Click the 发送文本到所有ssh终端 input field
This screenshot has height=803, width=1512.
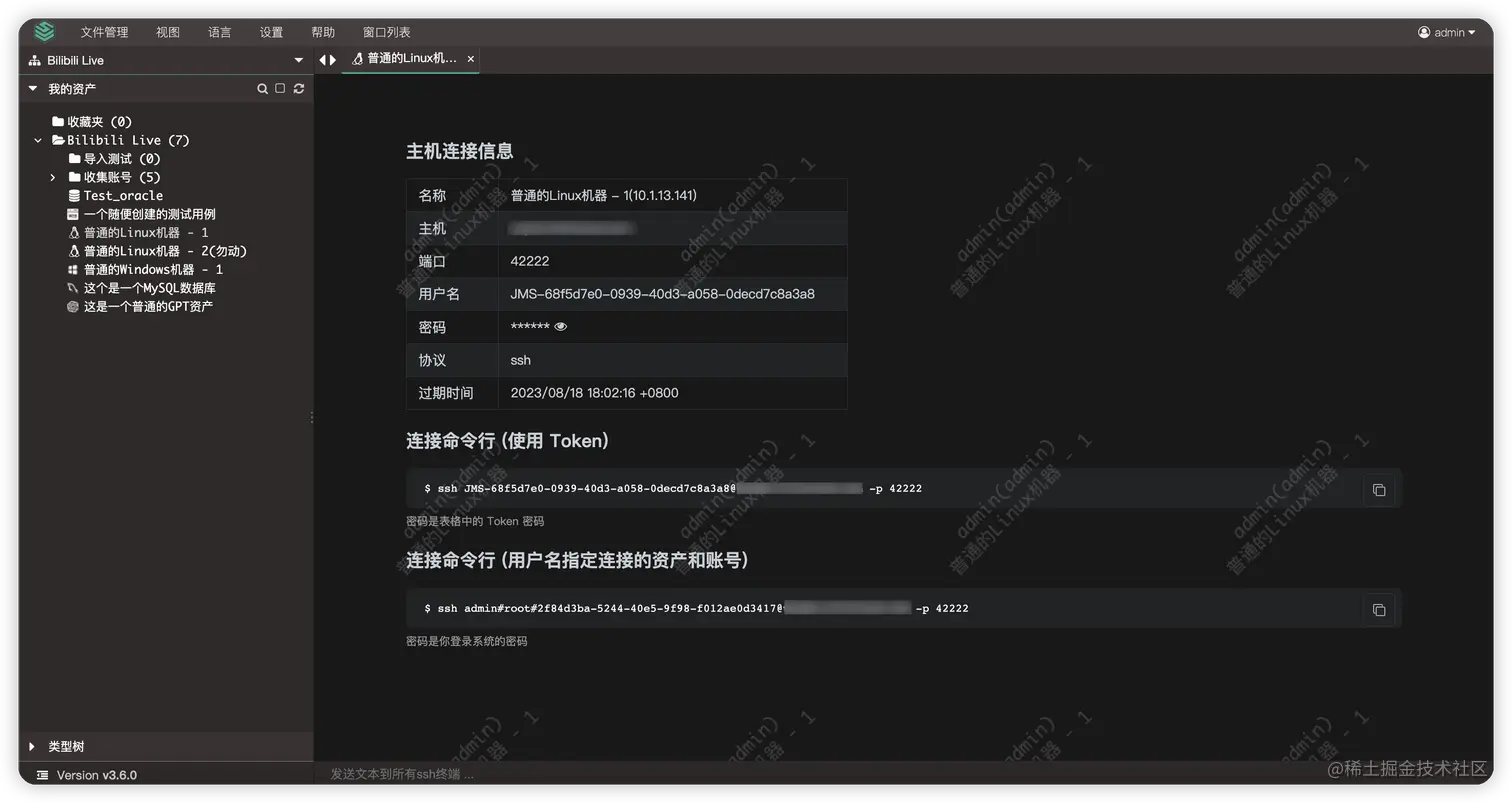coord(902,774)
